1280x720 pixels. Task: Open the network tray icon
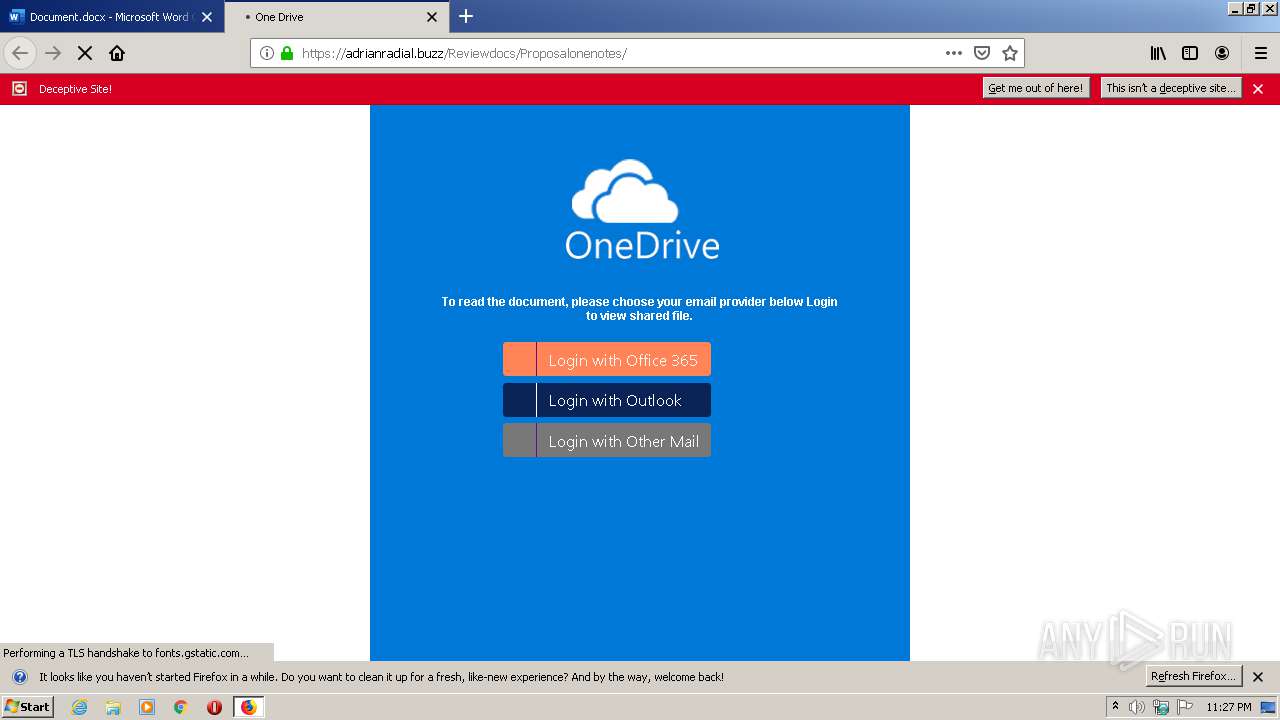(x=1161, y=707)
